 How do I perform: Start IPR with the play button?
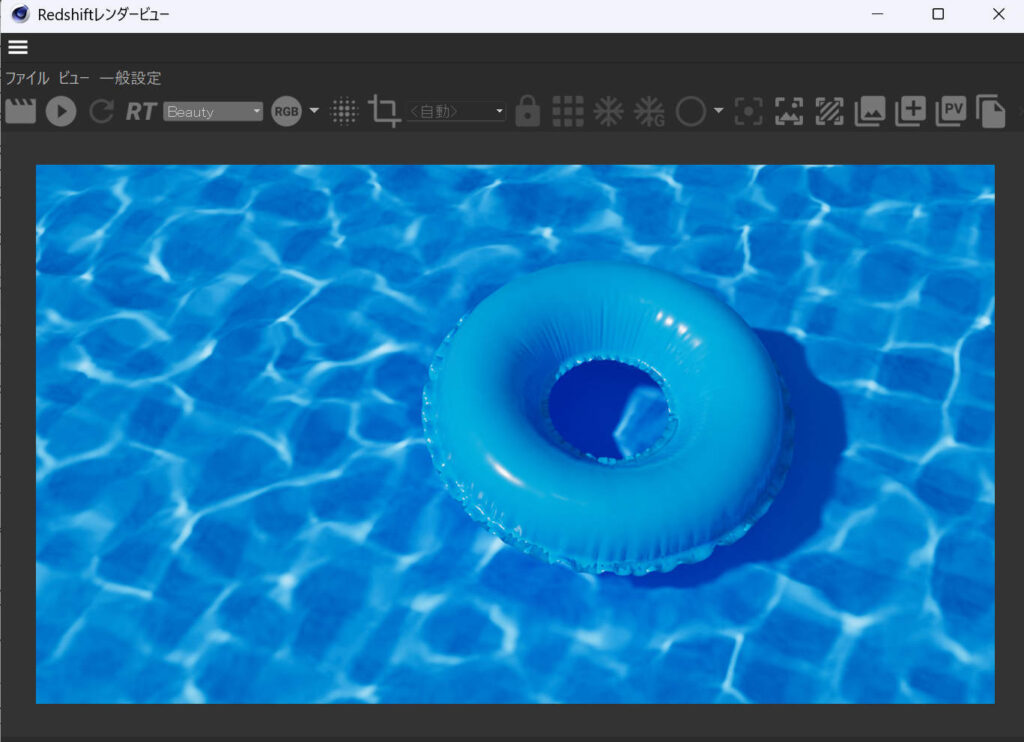[61, 111]
